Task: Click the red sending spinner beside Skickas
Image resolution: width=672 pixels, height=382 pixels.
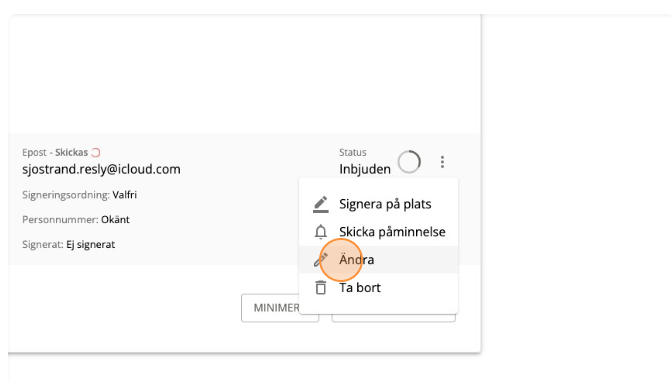Action: [96, 152]
